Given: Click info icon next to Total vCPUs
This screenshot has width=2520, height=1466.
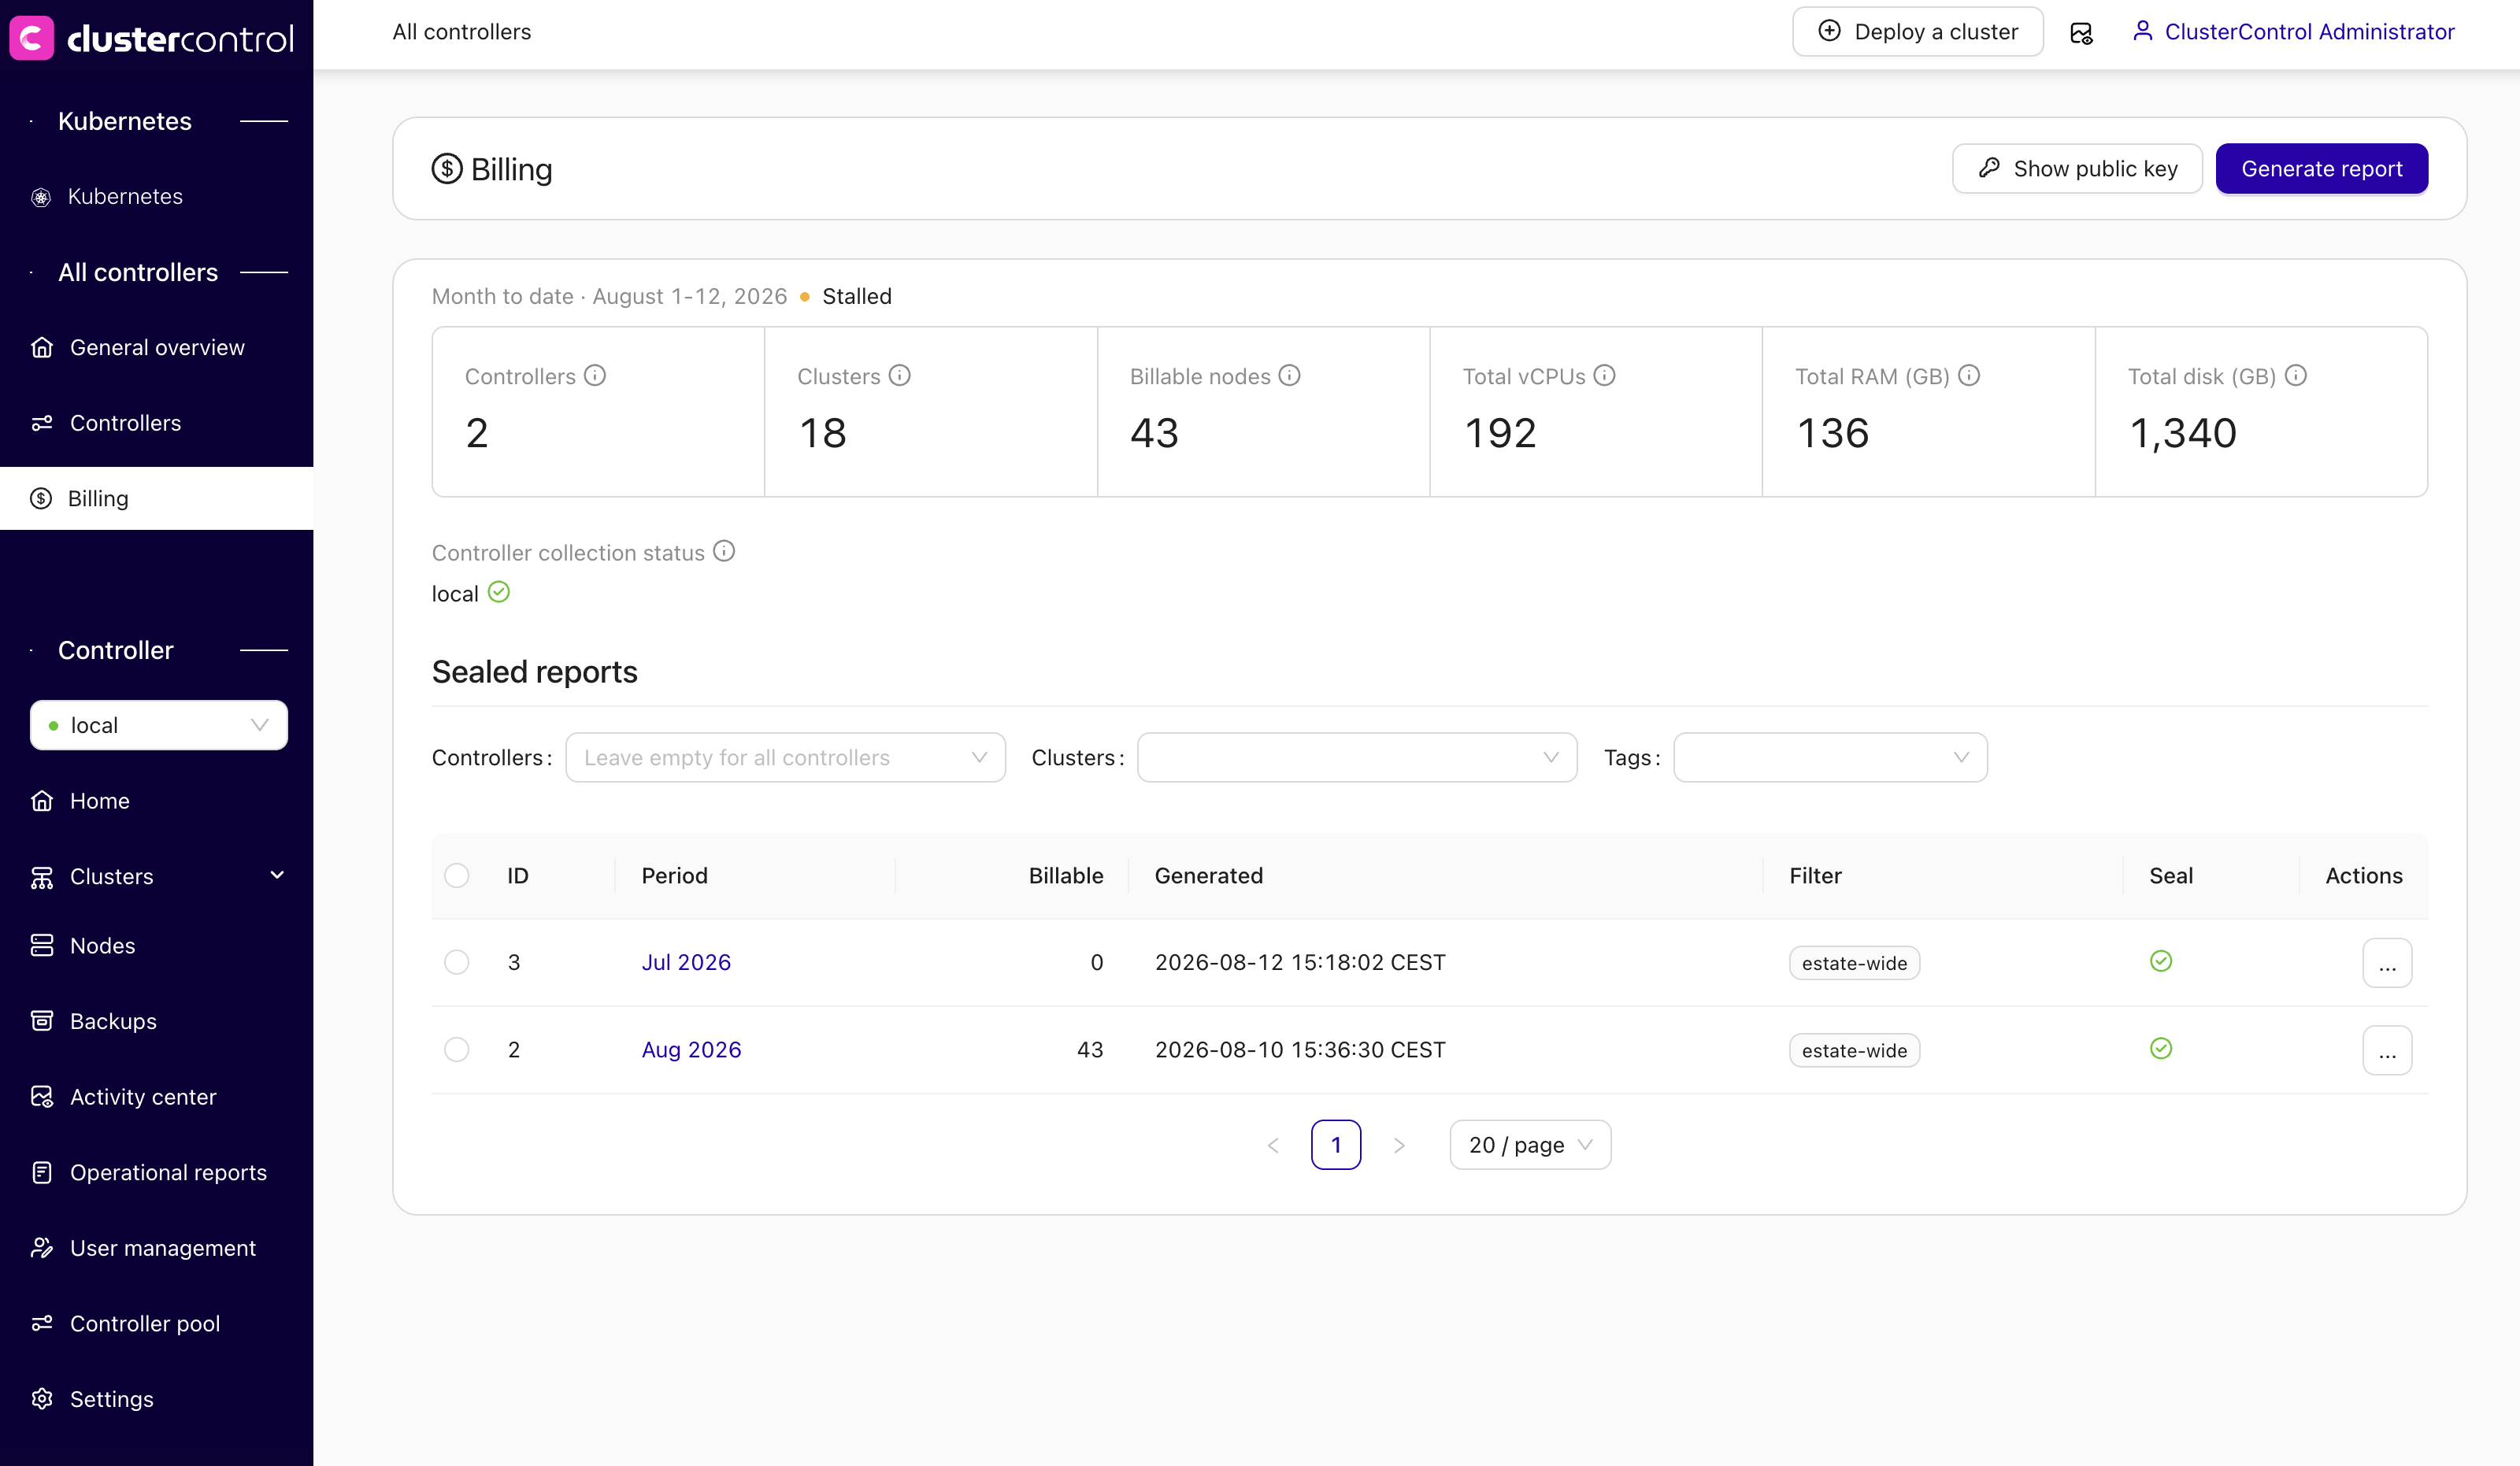Looking at the screenshot, I should tap(1605, 375).
